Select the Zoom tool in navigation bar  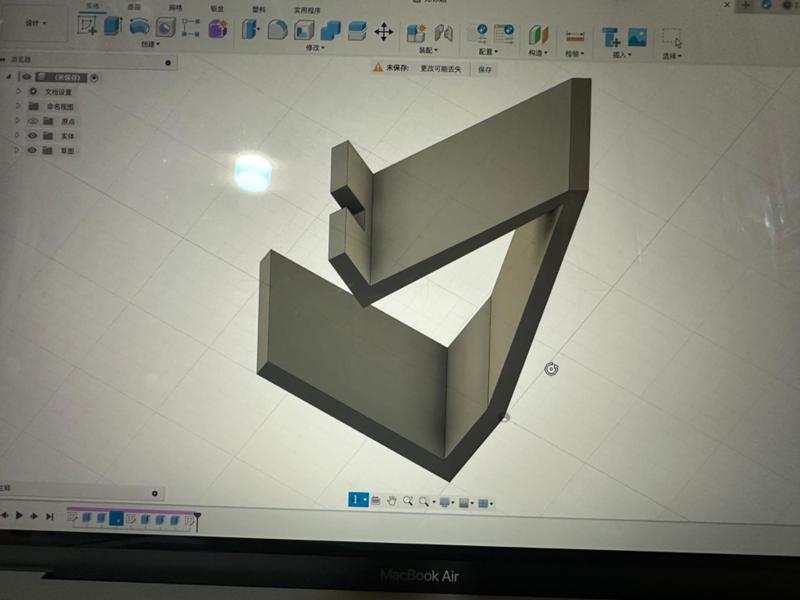[x=408, y=502]
